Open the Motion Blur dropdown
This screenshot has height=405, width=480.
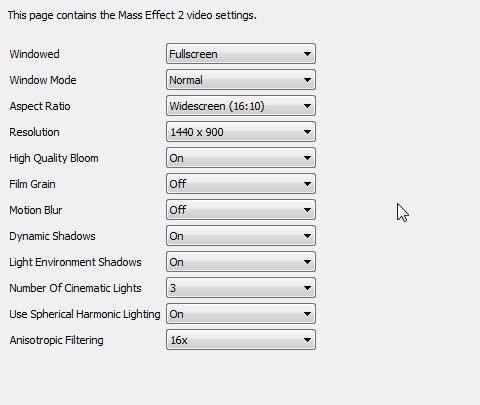coord(241,210)
